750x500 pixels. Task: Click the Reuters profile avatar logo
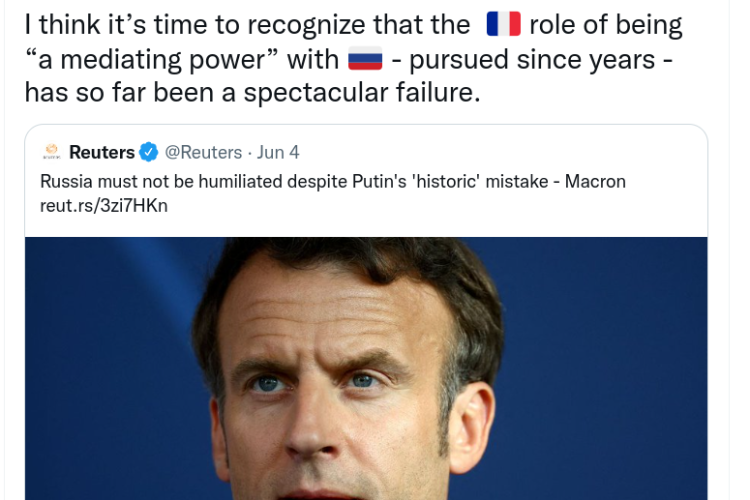[x=52, y=152]
